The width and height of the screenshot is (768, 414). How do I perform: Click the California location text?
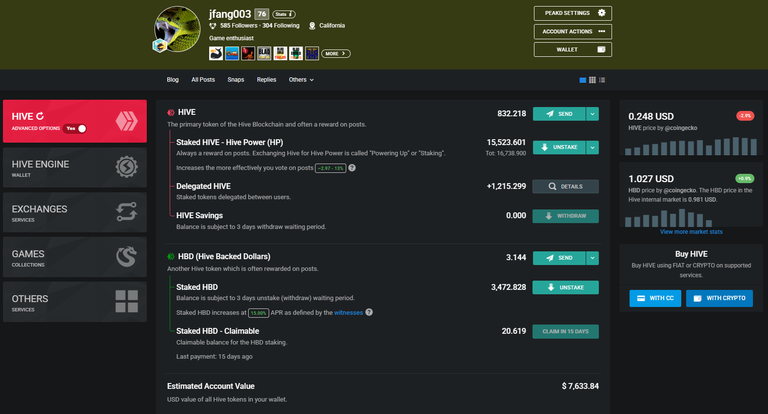click(x=332, y=25)
